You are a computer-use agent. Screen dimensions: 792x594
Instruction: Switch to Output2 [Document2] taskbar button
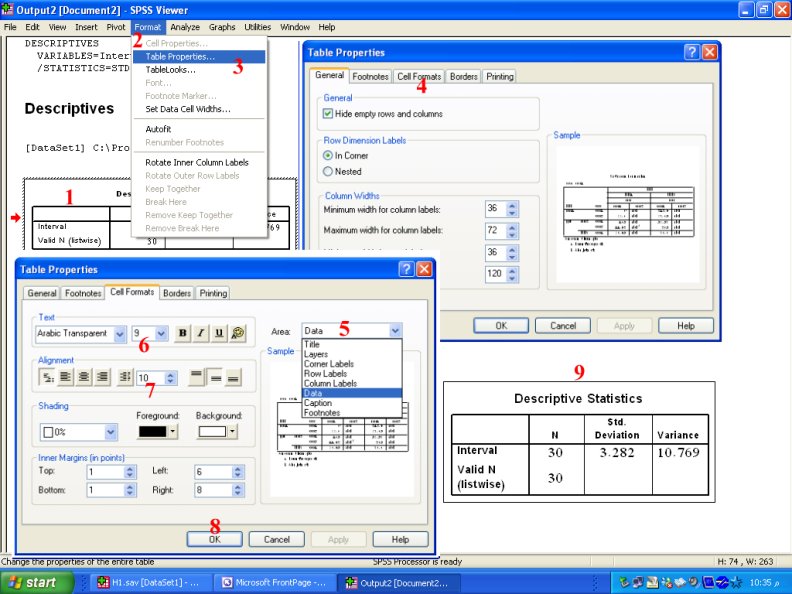[399, 582]
